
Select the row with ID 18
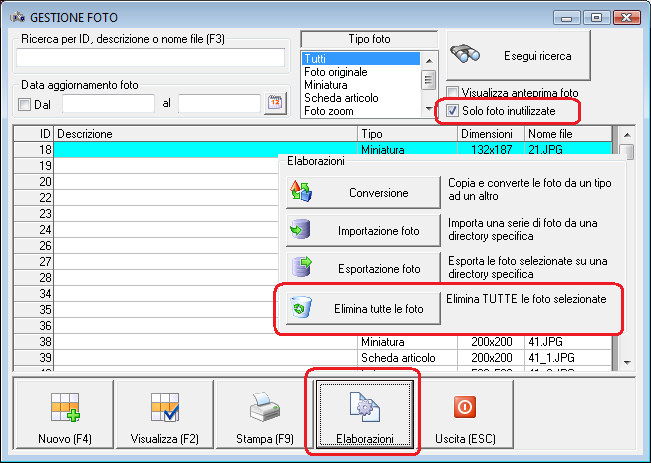[313, 149]
